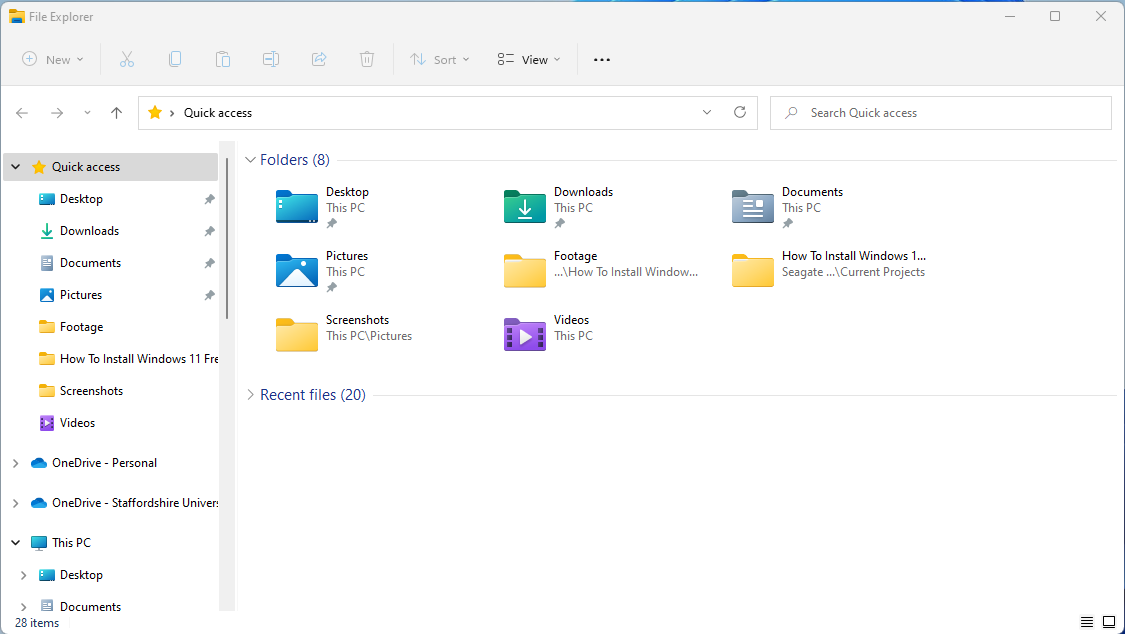Click the Rename icon

[270, 59]
